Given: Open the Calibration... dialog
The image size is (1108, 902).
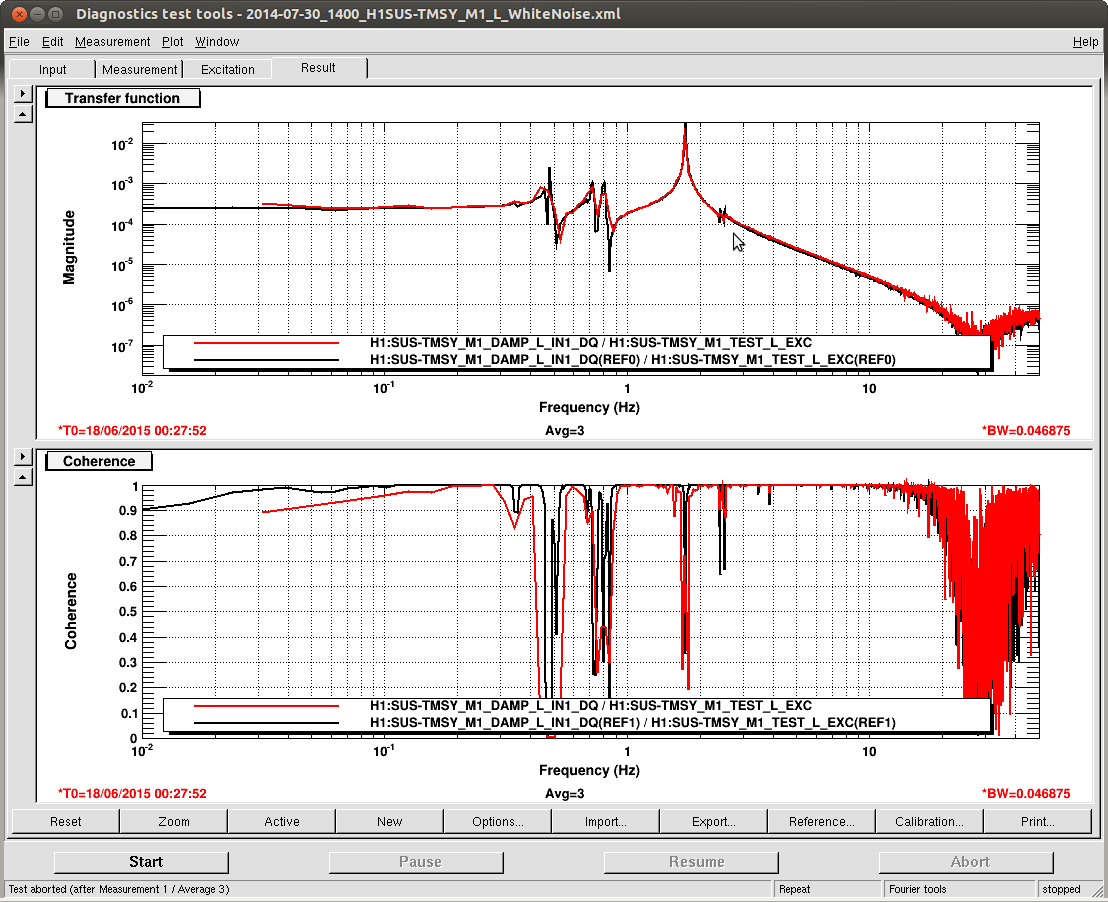Looking at the screenshot, I should 929,821.
